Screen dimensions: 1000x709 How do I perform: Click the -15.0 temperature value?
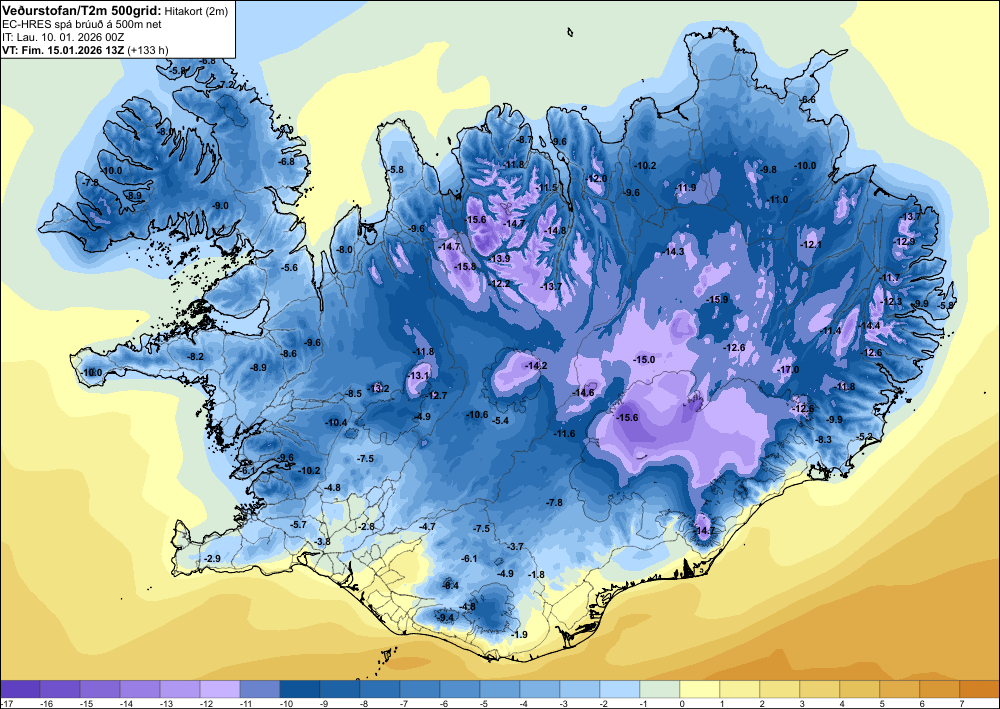[x=644, y=360]
